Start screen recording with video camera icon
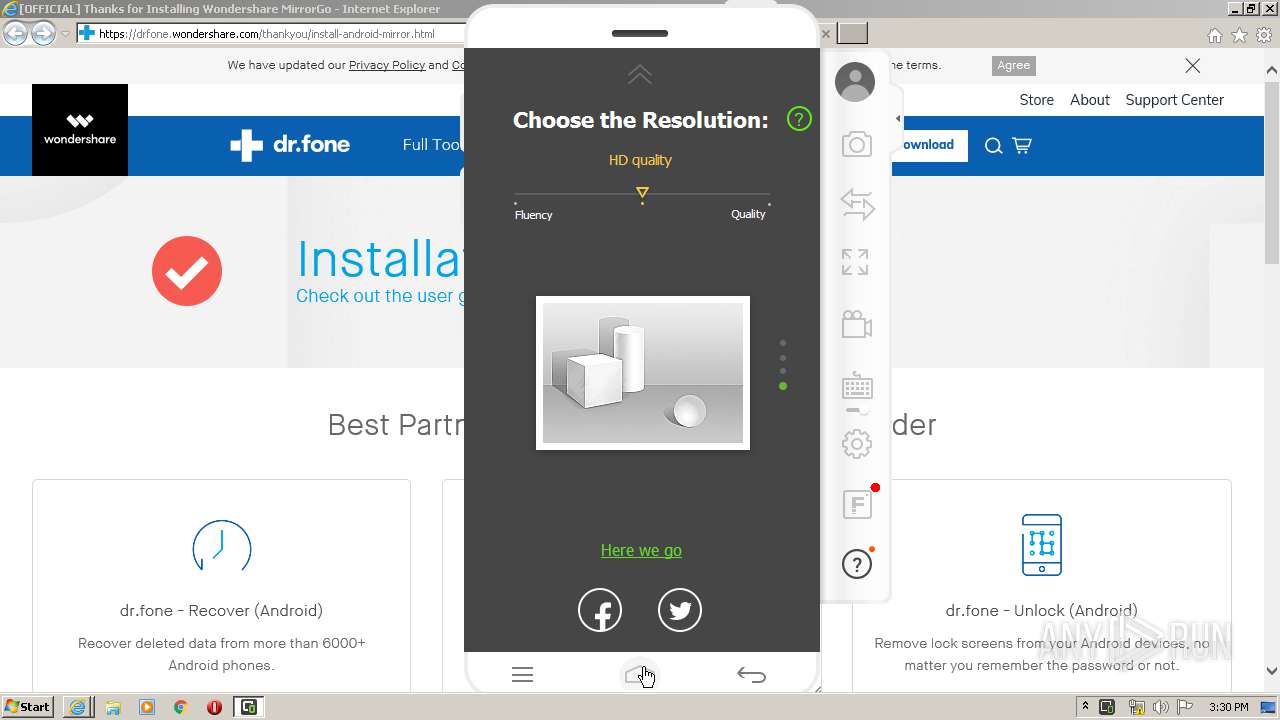The image size is (1280, 720). click(857, 324)
